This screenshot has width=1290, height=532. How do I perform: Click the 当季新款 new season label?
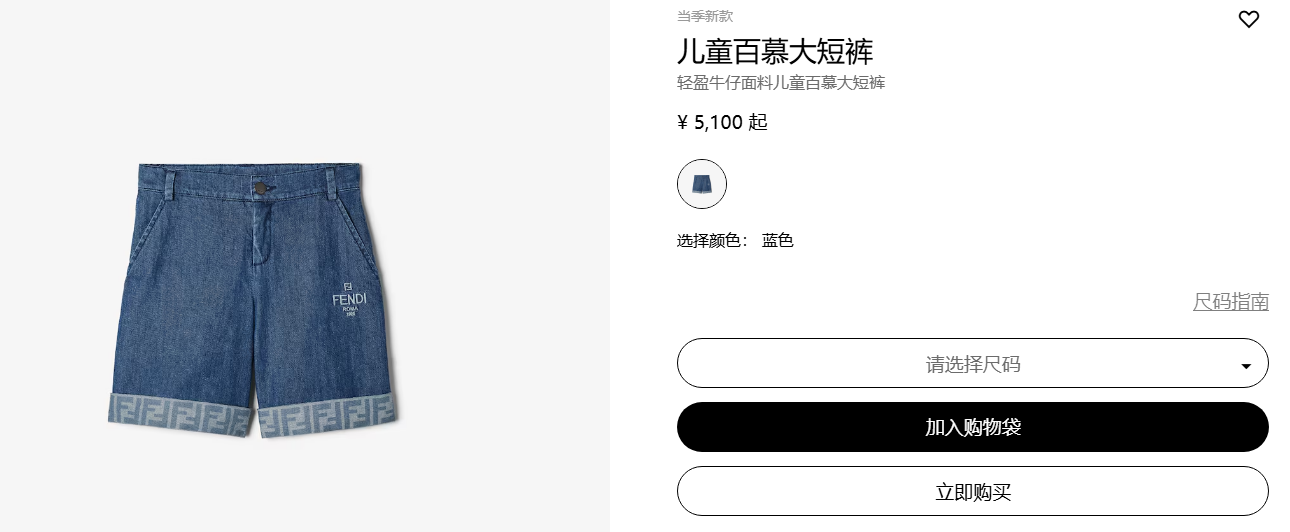point(705,16)
